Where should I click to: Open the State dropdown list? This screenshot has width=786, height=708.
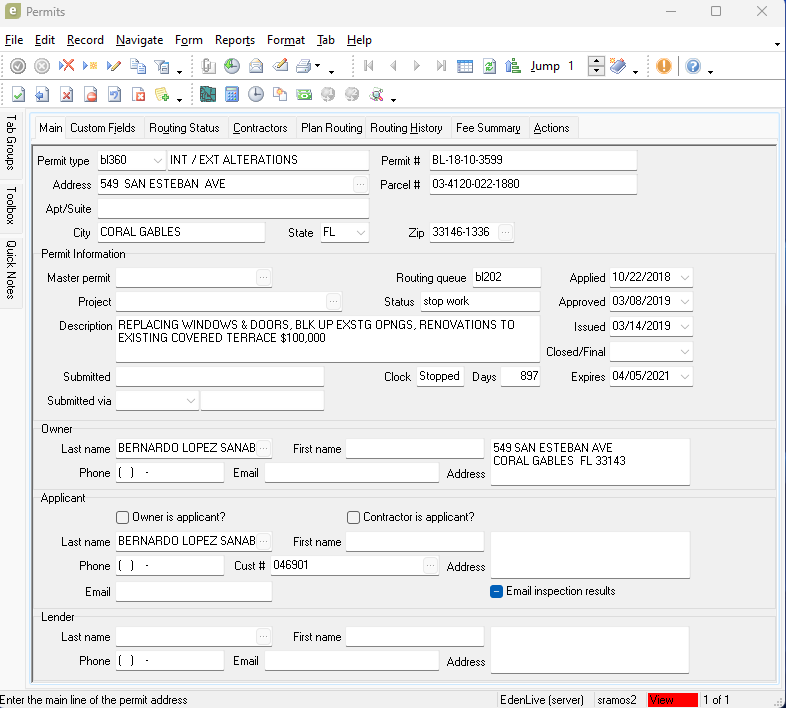(360, 232)
